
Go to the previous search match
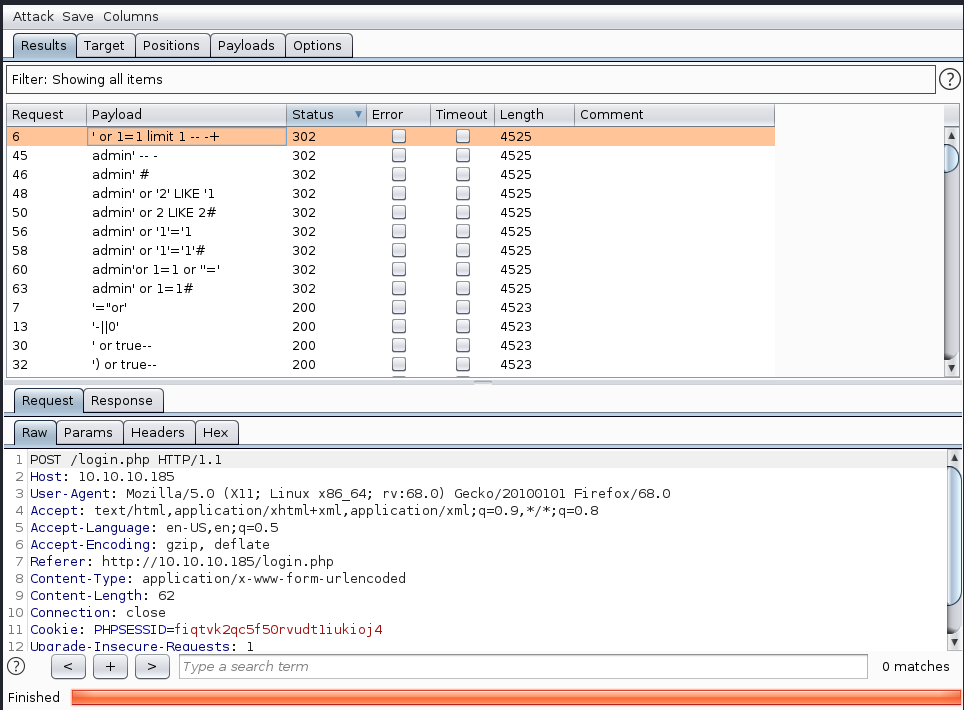[68, 666]
